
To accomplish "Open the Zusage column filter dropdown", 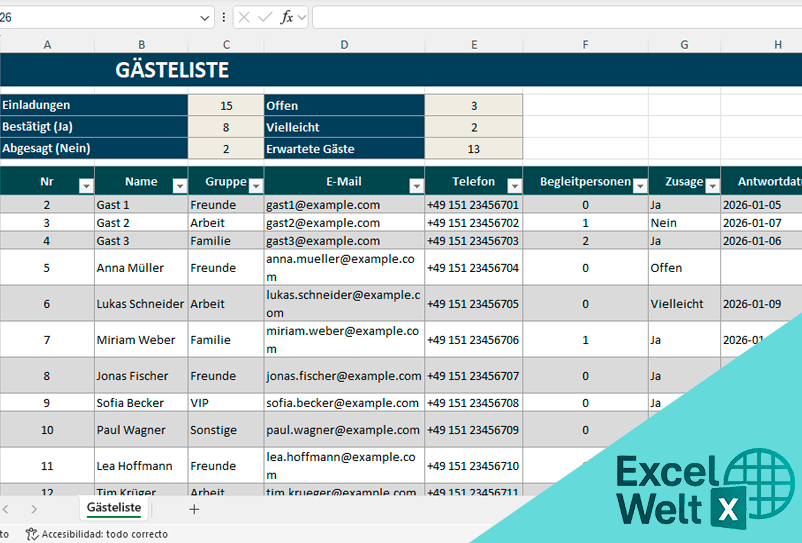I will 712,187.
